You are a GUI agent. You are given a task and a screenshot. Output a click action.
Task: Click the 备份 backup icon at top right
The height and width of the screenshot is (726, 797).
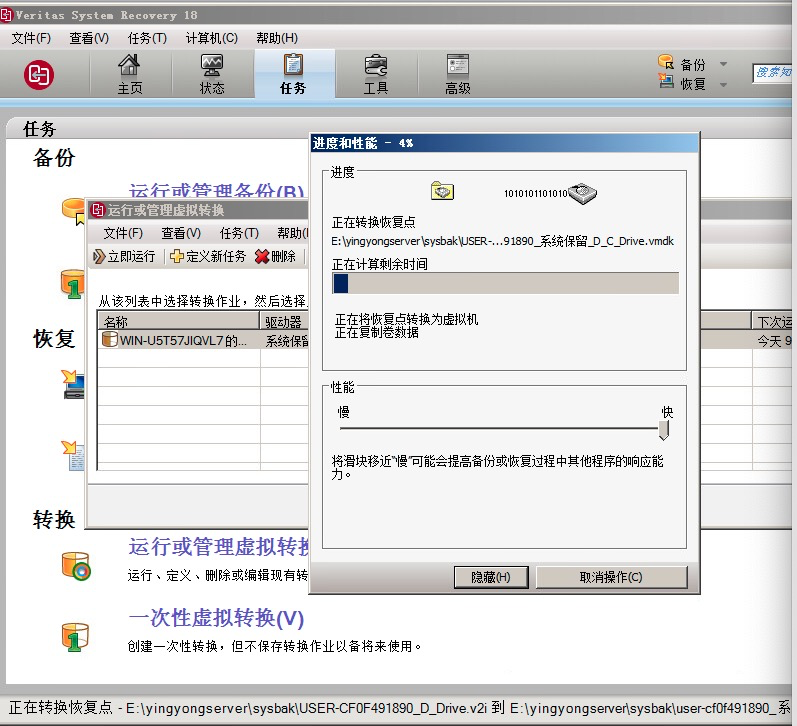pyautogui.click(x=665, y=63)
